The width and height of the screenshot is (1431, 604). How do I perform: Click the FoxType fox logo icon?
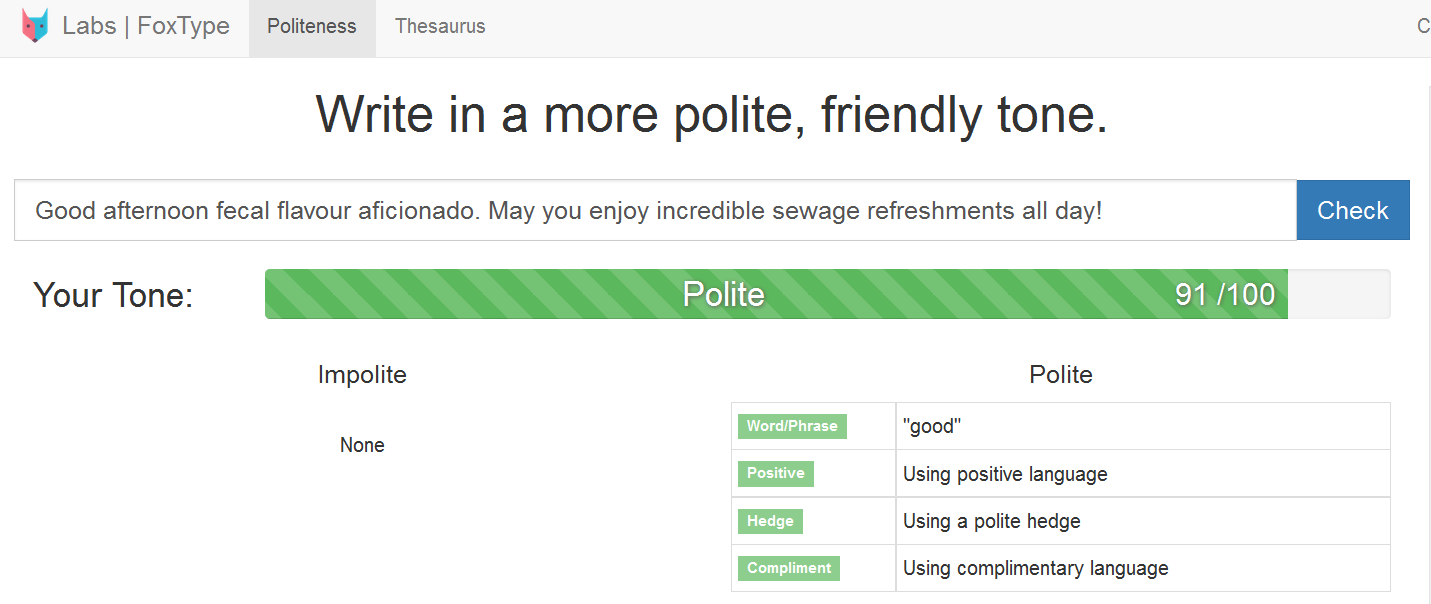(35, 26)
